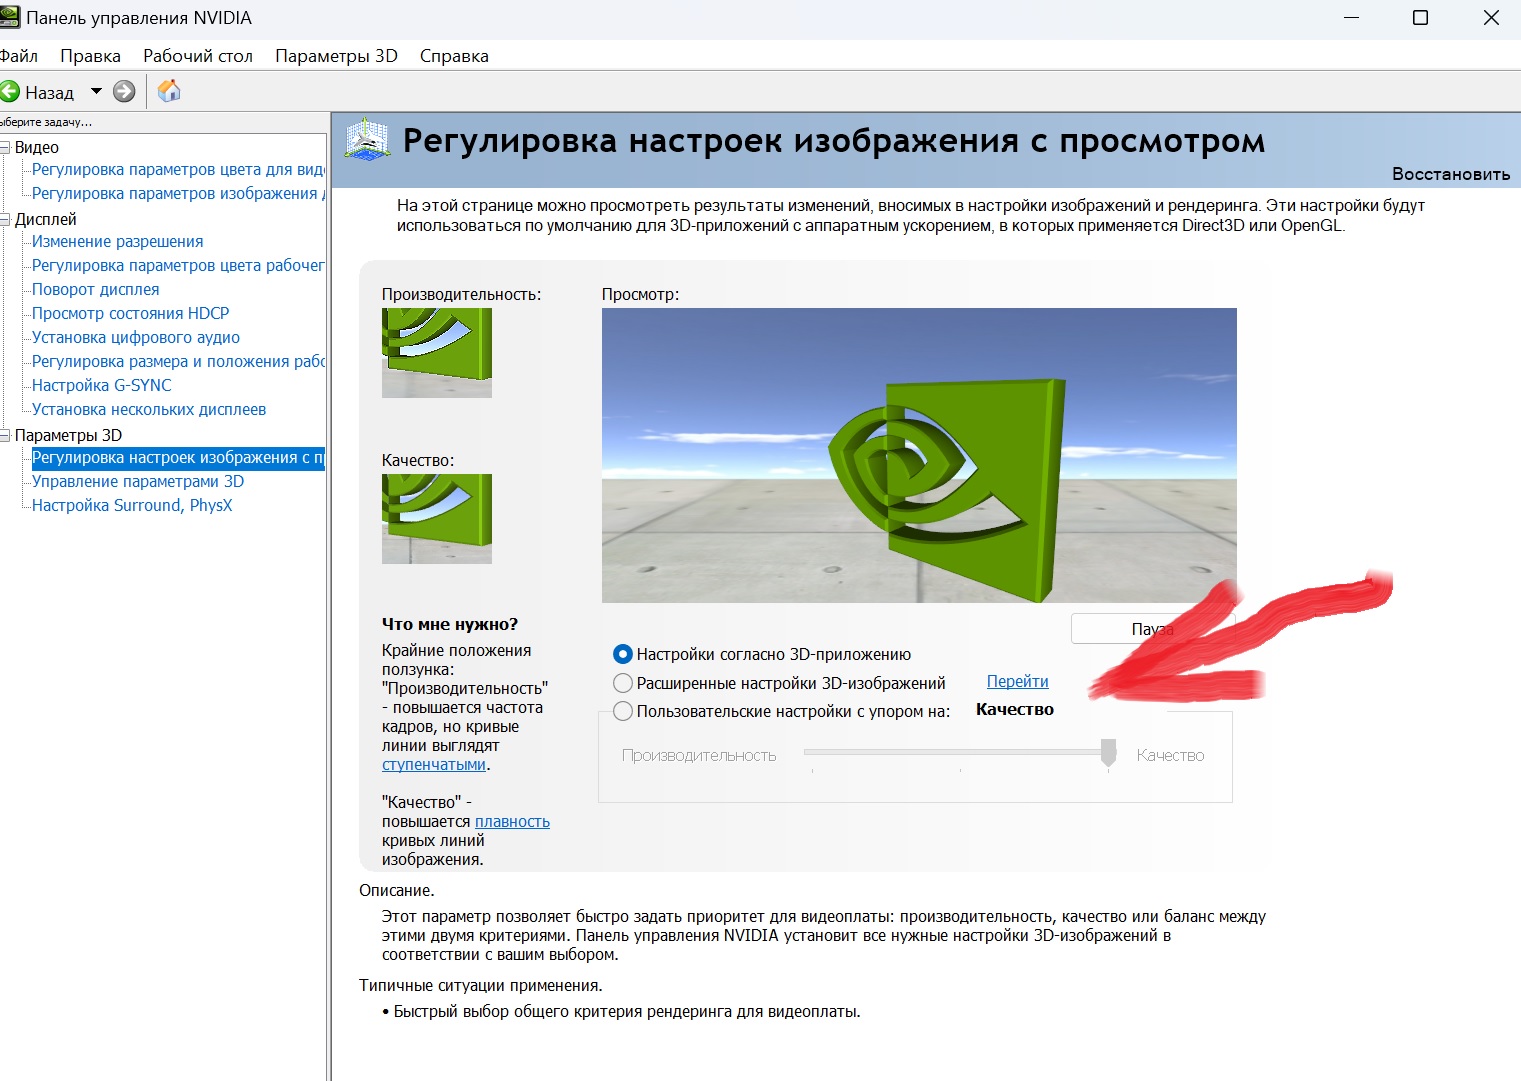Screen dimensions: 1521x1081
Task: Click the 3D settings page header icon
Action: (367, 139)
